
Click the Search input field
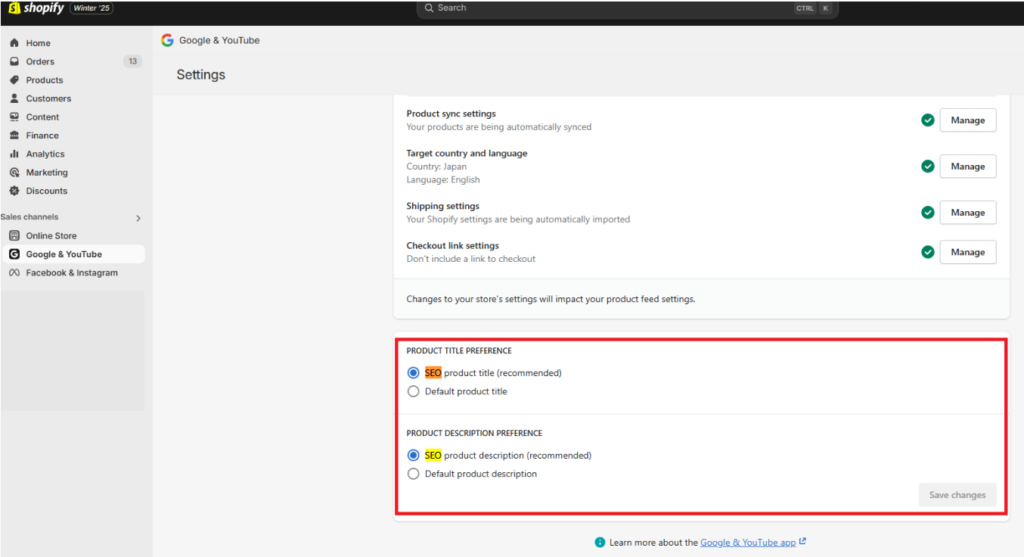point(627,8)
